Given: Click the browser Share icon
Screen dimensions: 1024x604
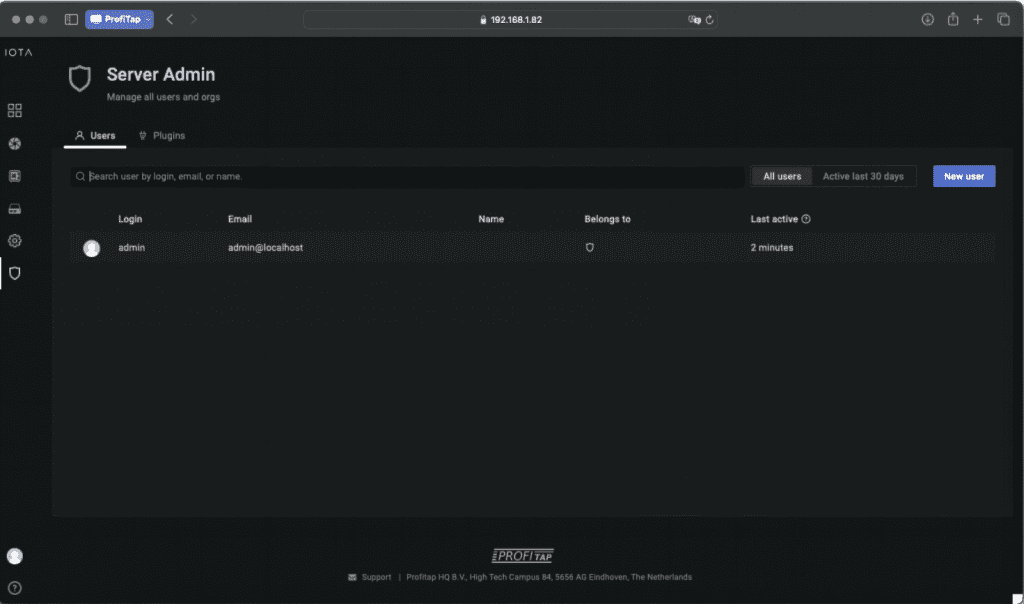Looking at the screenshot, I should [x=953, y=19].
